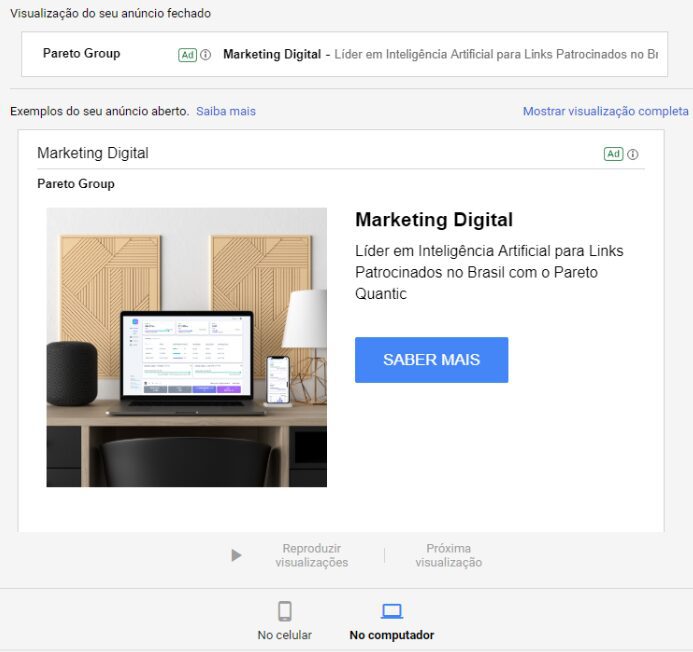Click the green Ad badge in the expanded ad header
The height and width of the screenshot is (652, 693).
(x=613, y=154)
